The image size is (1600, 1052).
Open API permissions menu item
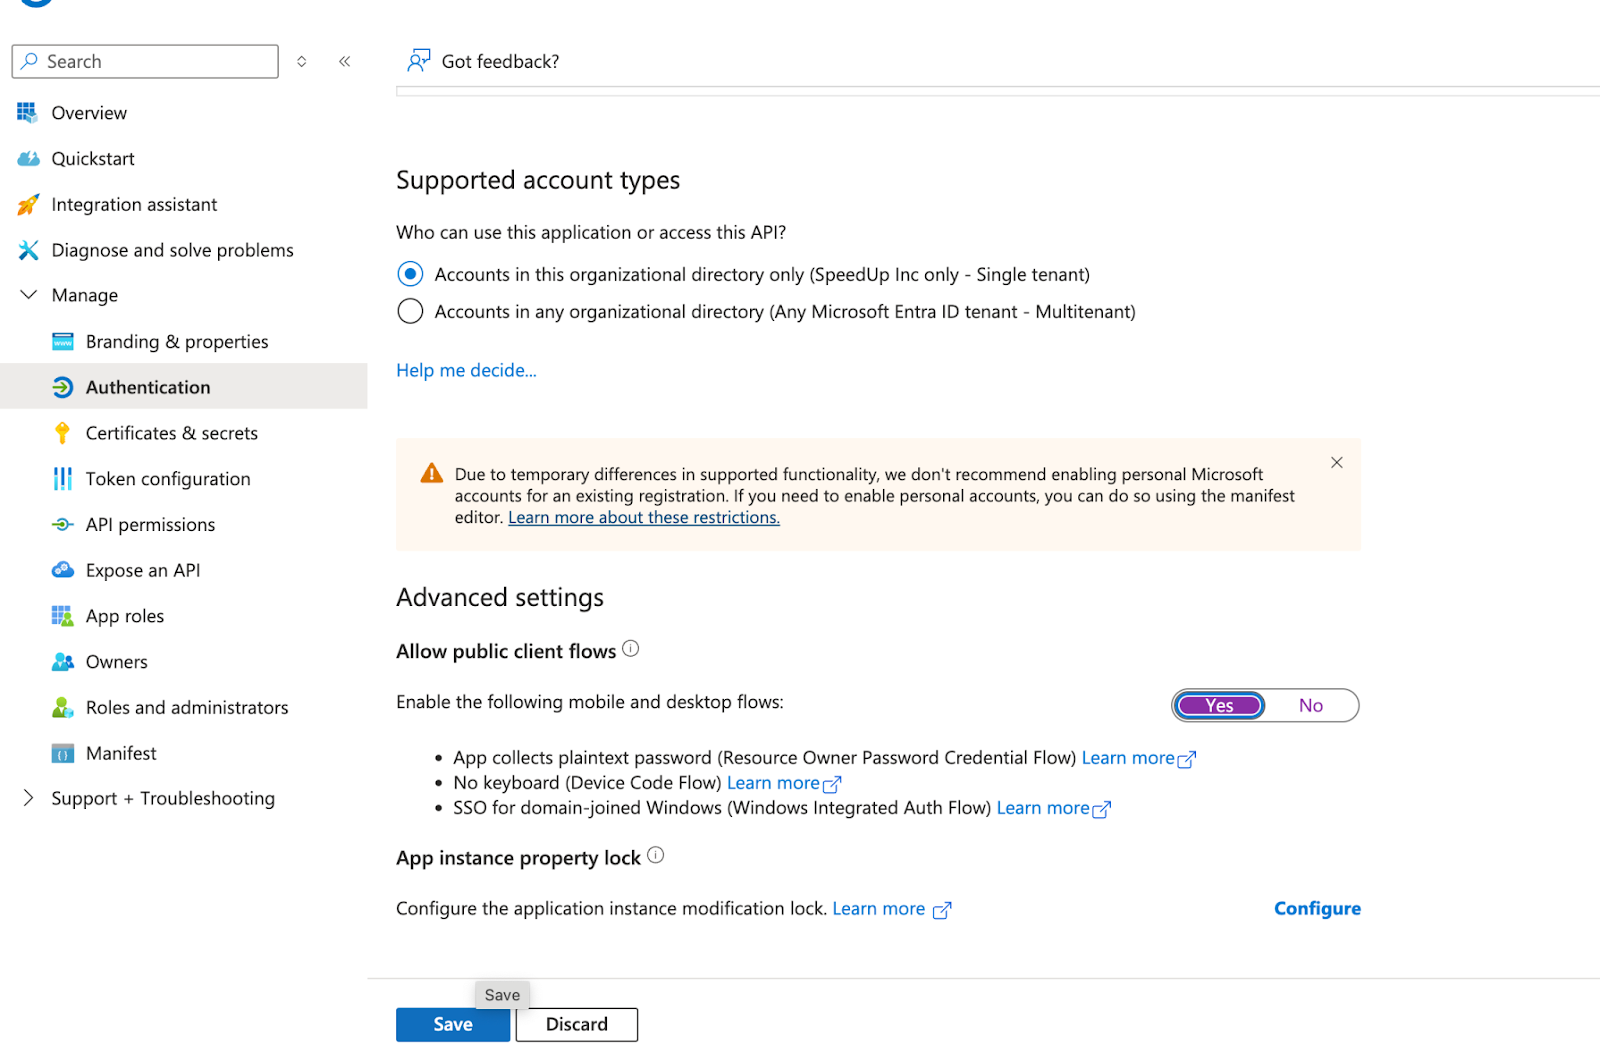point(150,525)
